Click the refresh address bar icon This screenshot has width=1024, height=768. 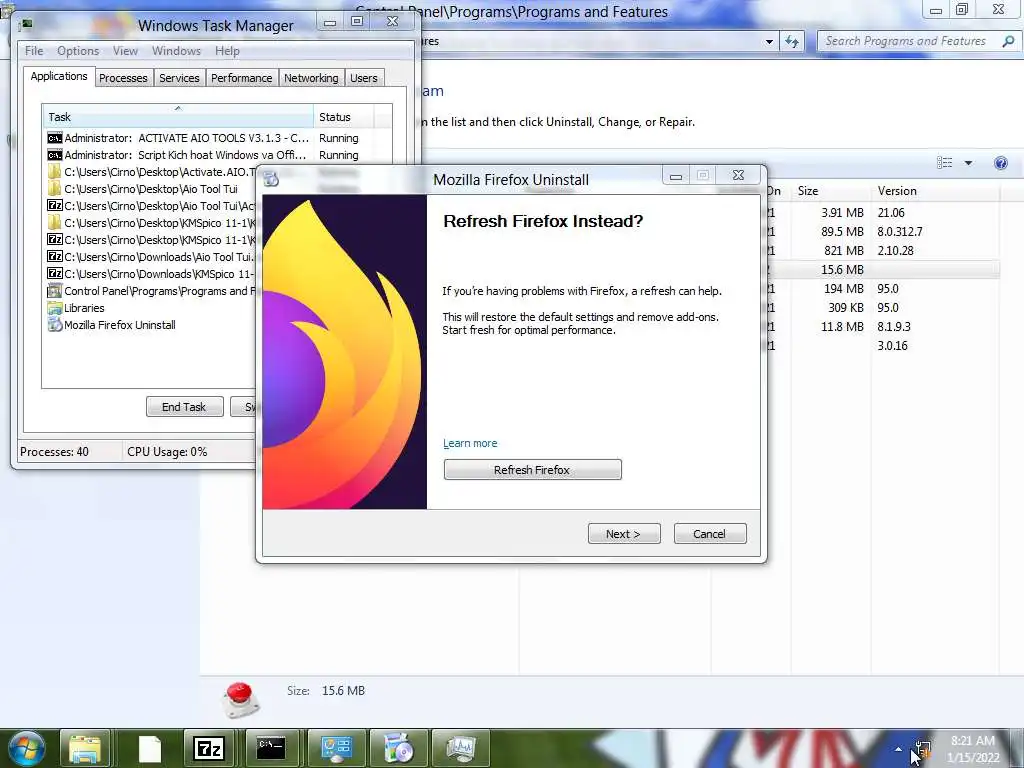coord(792,41)
